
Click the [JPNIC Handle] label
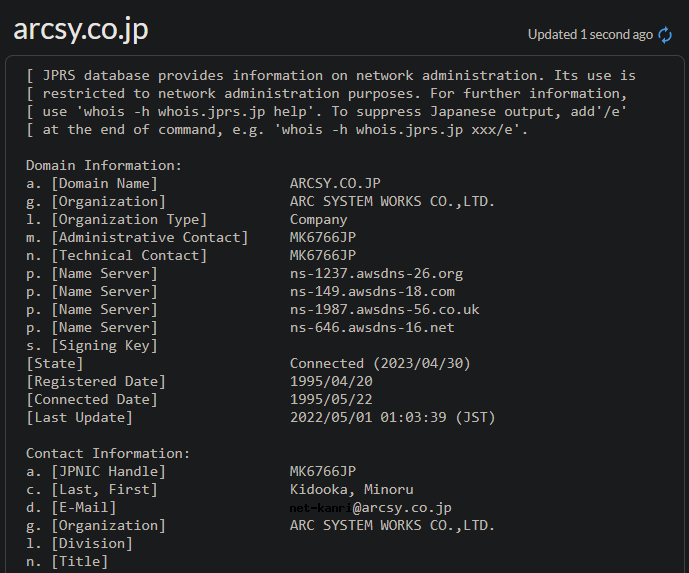[108, 471]
